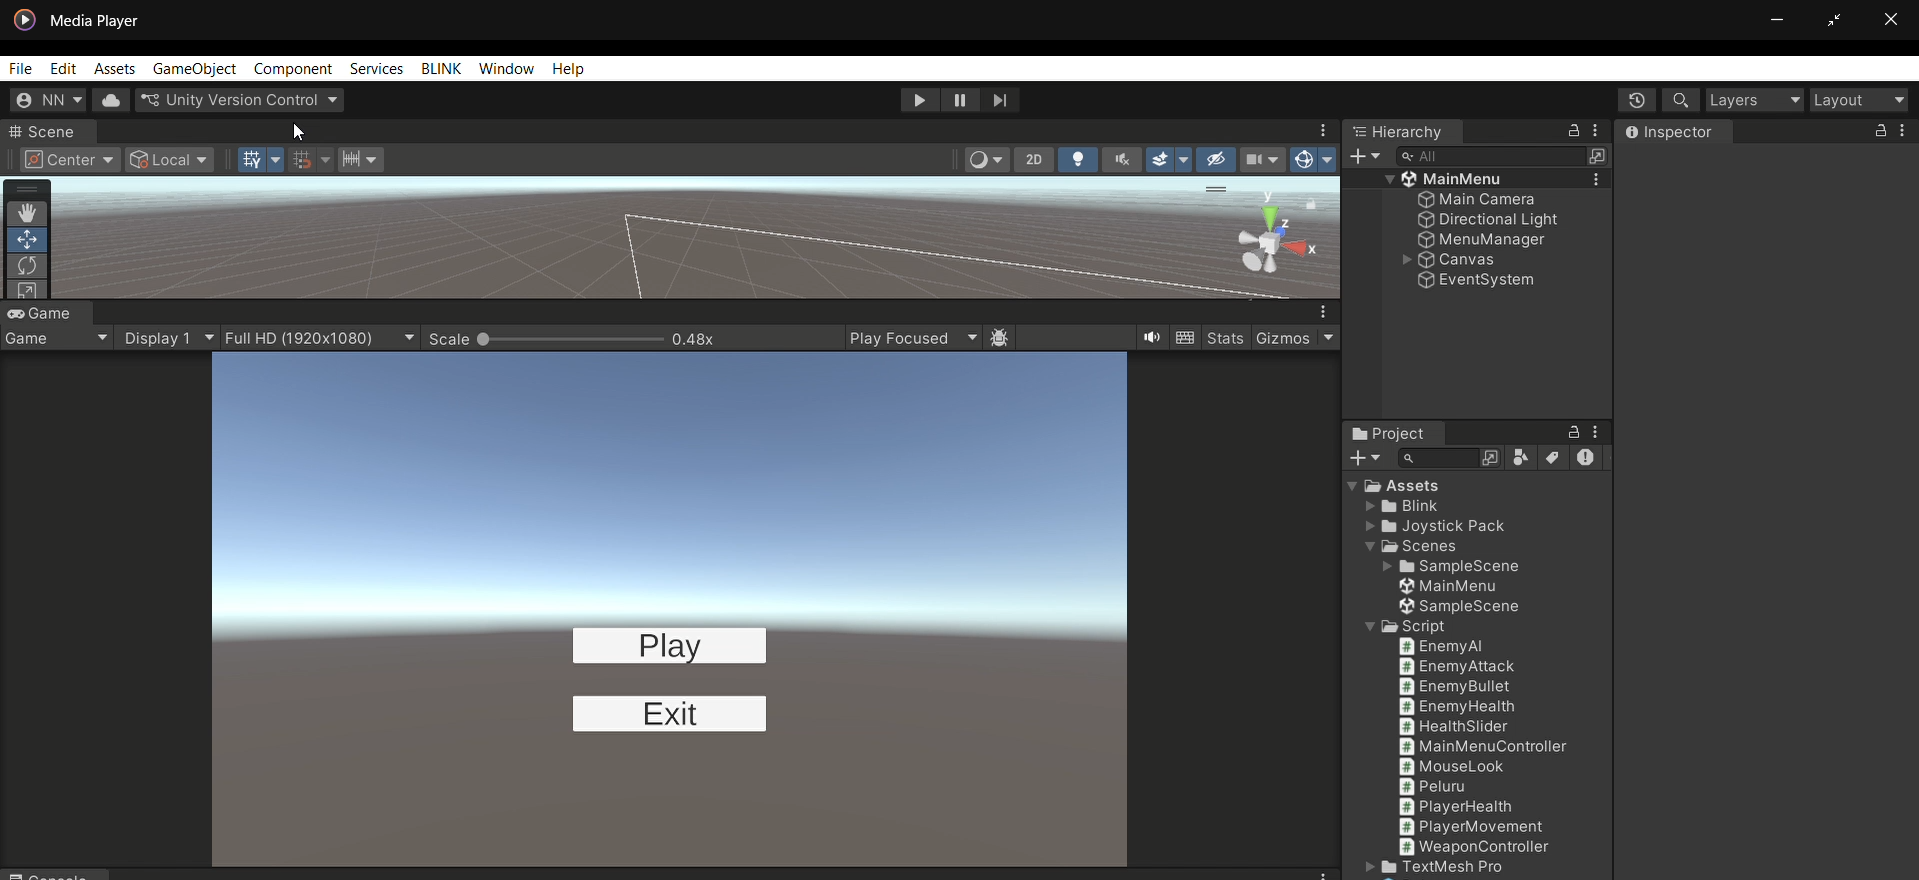Click the global search magnifier icon

click(x=1680, y=100)
